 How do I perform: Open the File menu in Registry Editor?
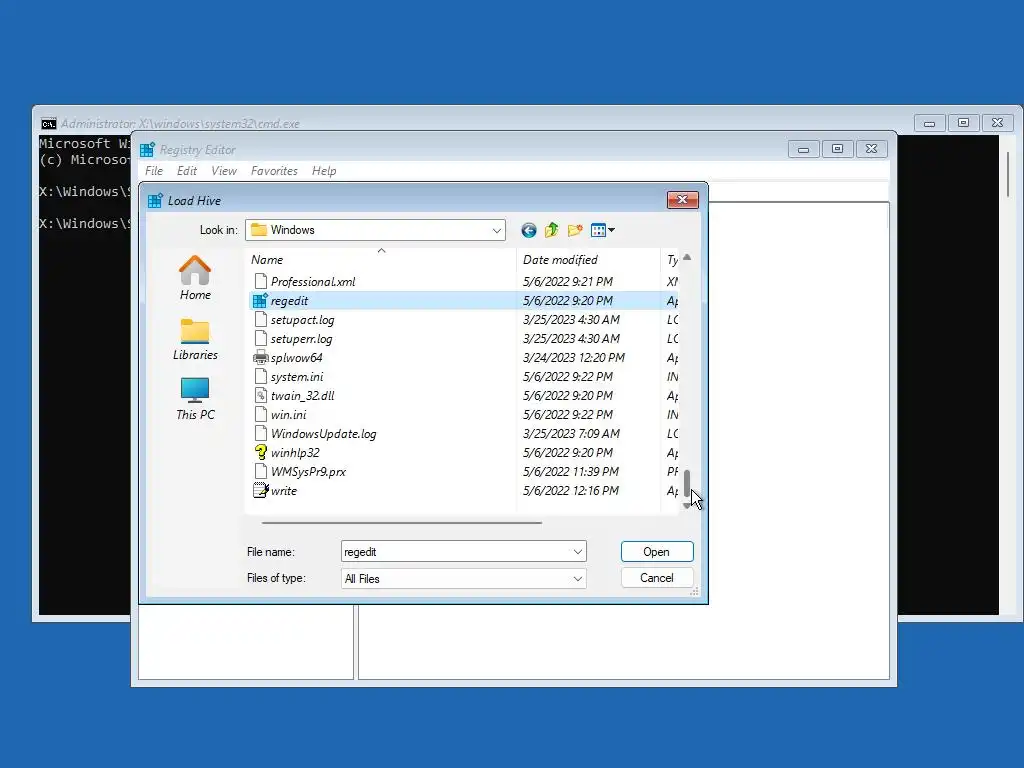click(154, 171)
